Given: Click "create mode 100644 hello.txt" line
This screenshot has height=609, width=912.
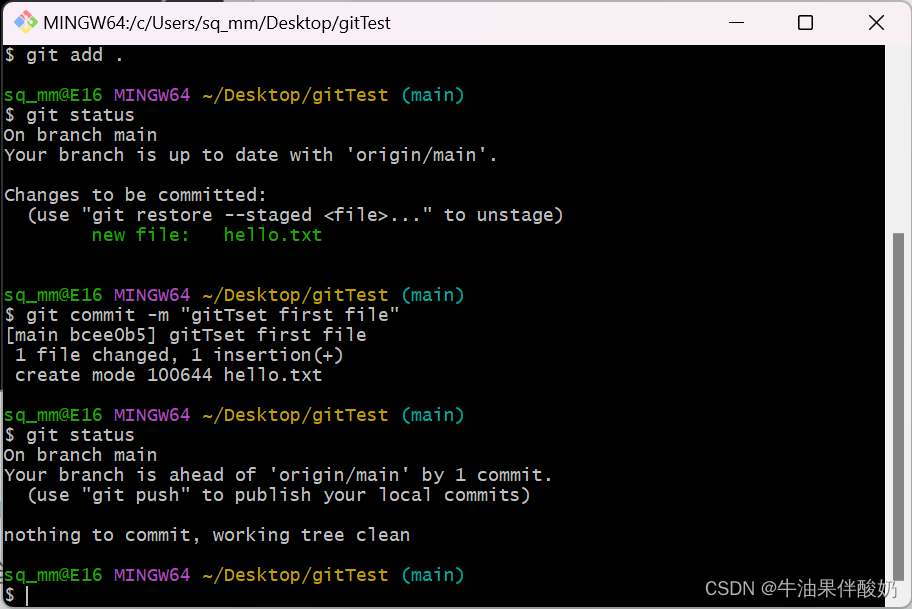Looking at the screenshot, I should [x=168, y=375].
